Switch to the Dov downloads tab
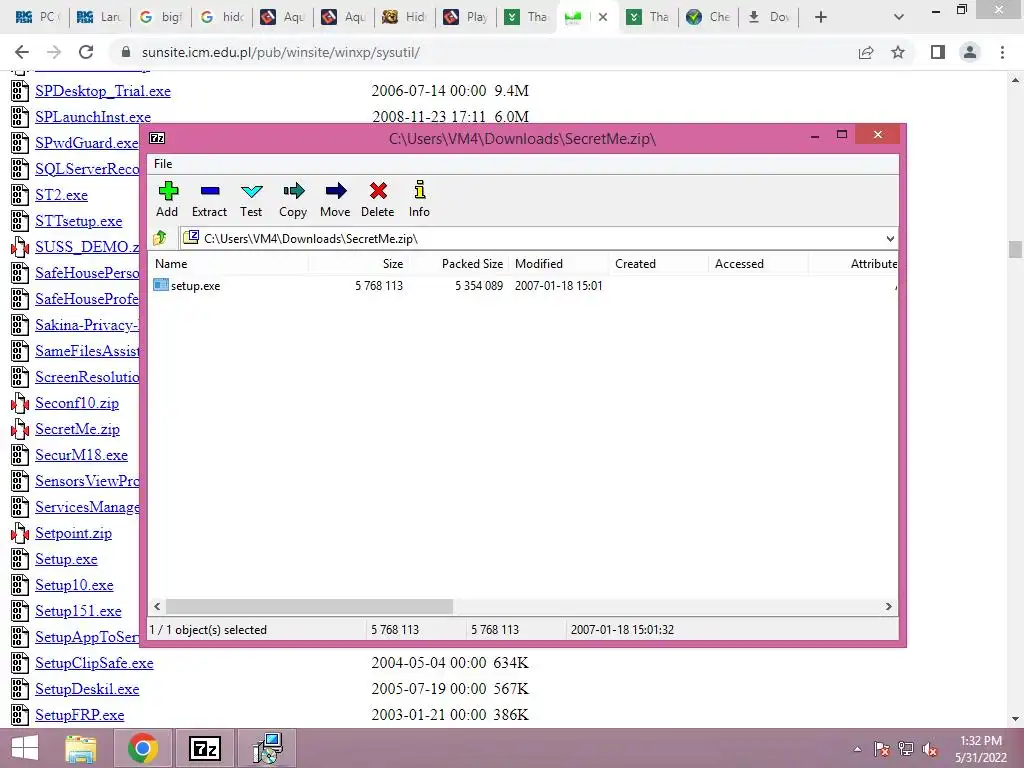 click(x=769, y=17)
